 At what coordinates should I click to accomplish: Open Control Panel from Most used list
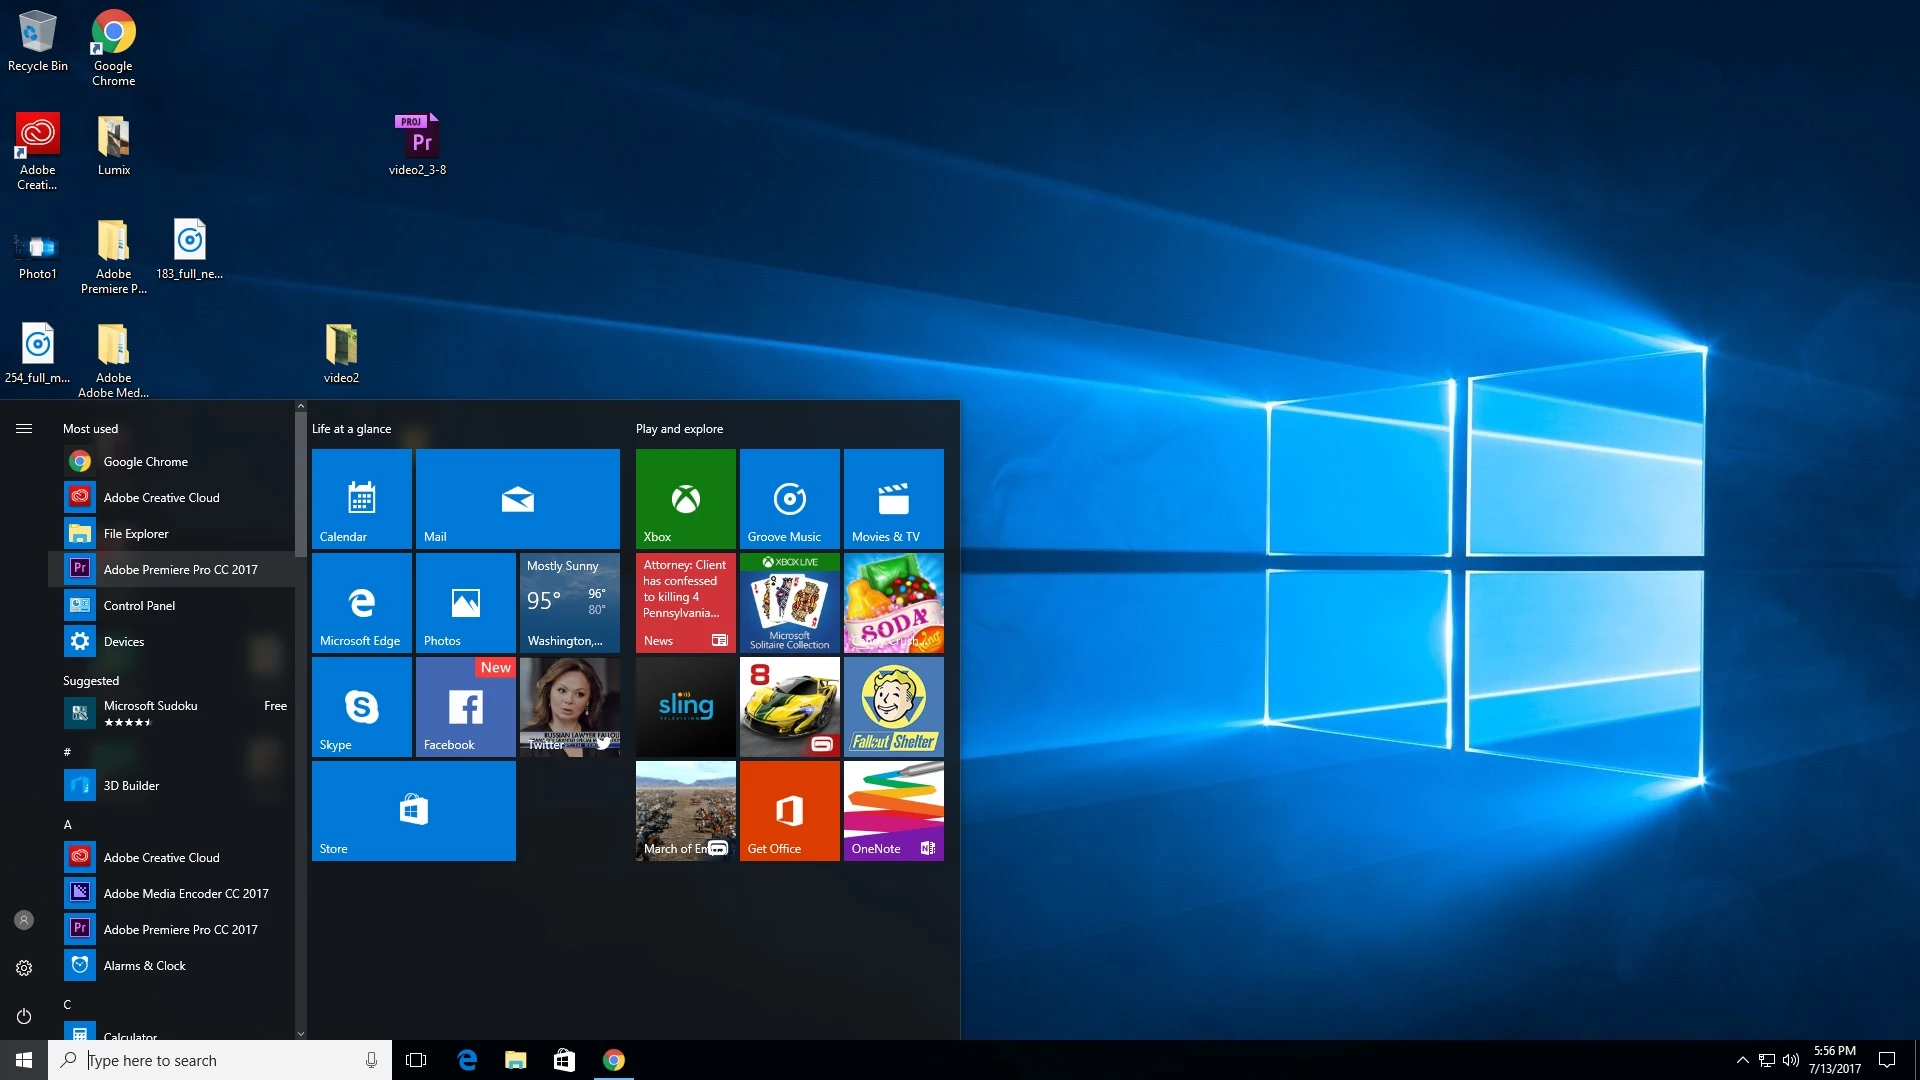pyautogui.click(x=139, y=605)
